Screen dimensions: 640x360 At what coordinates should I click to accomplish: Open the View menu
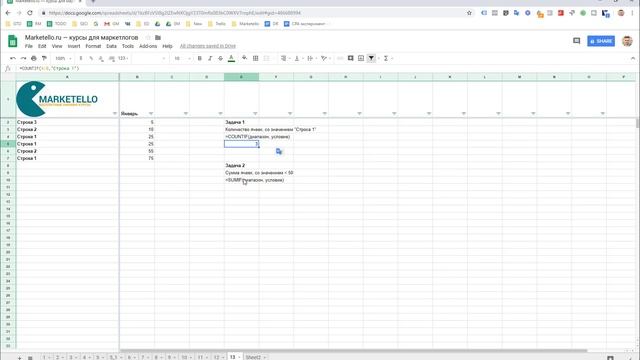(57, 46)
